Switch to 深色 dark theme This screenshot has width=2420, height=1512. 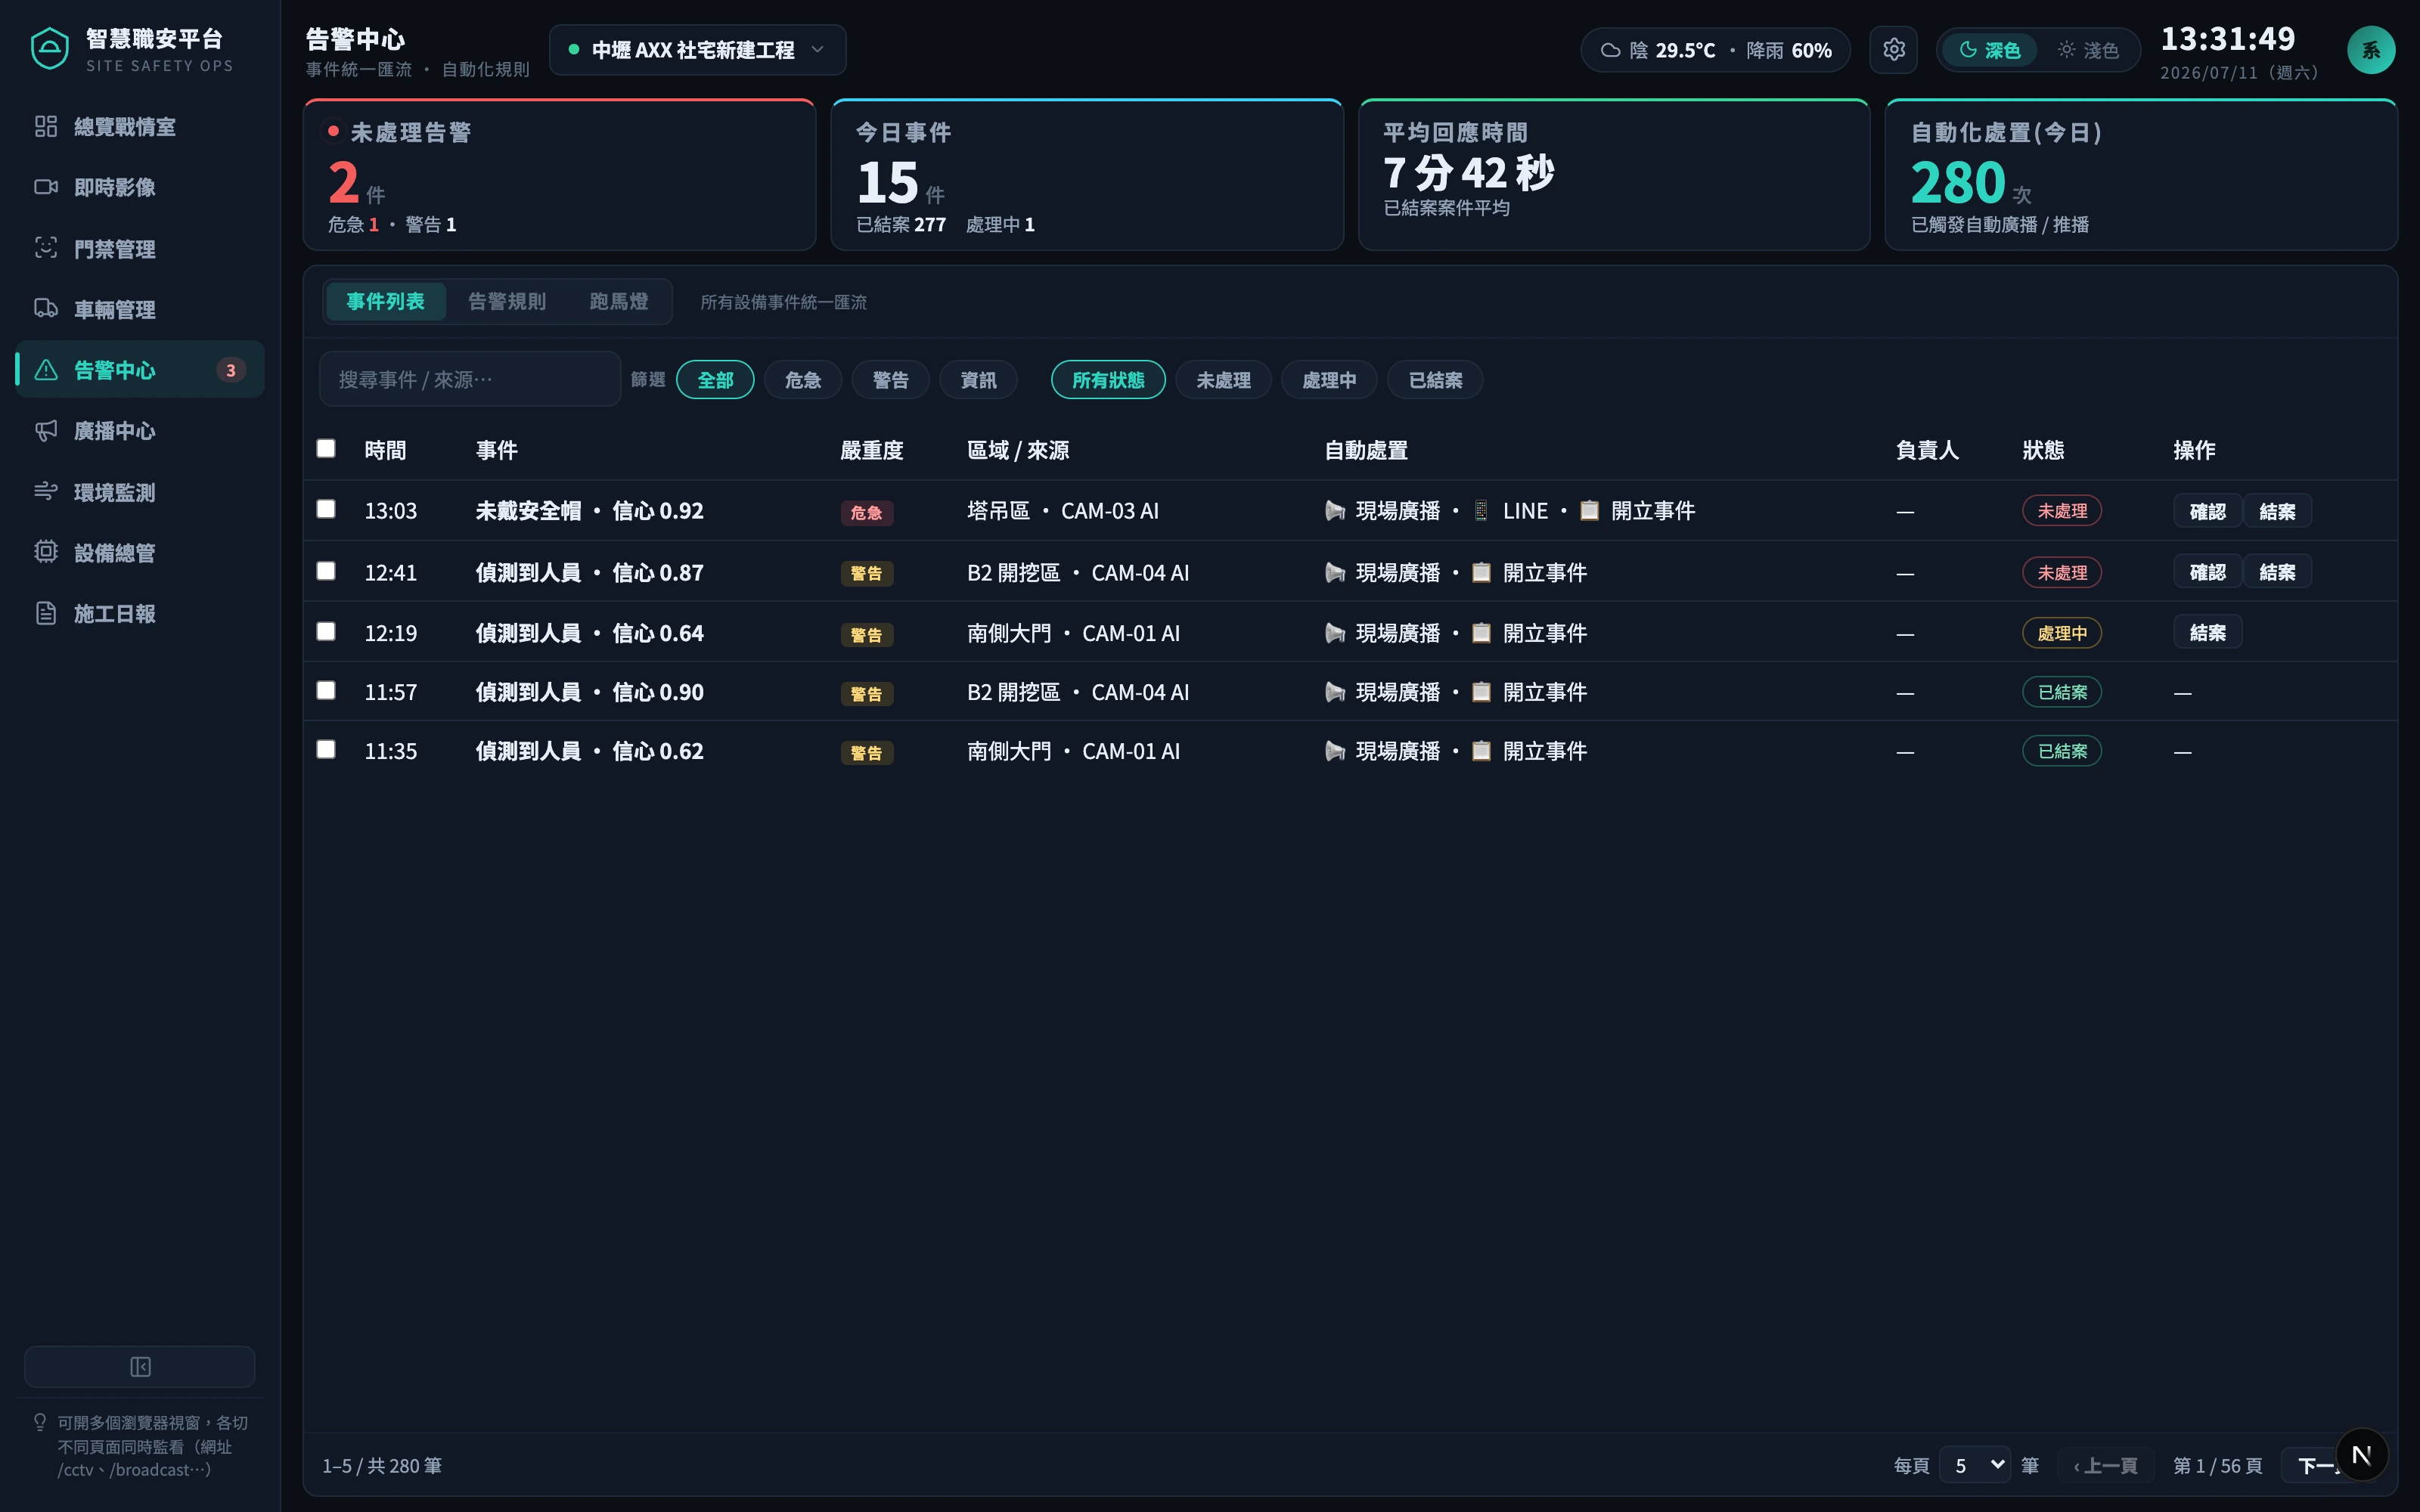pos(1990,50)
